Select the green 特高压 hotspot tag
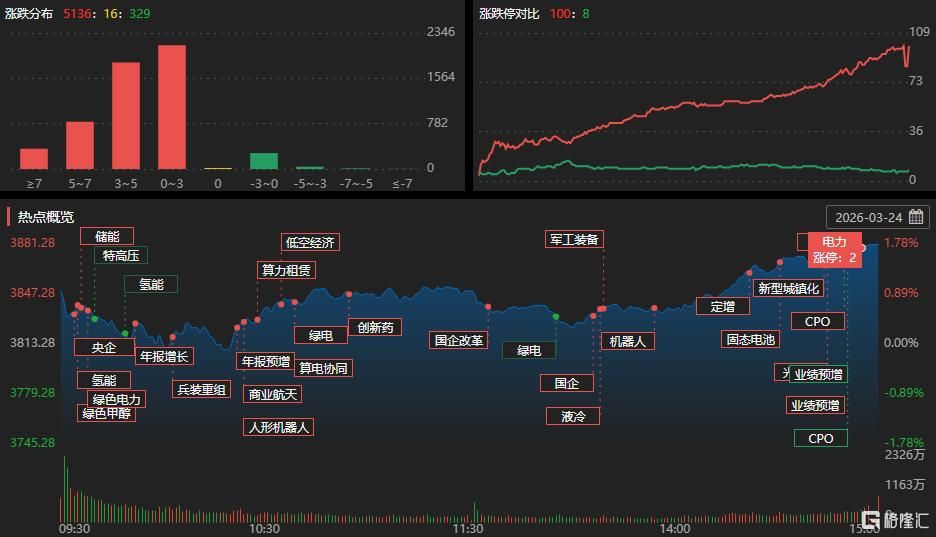The height and width of the screenshot is (537, 936). (x=121, y=255)
